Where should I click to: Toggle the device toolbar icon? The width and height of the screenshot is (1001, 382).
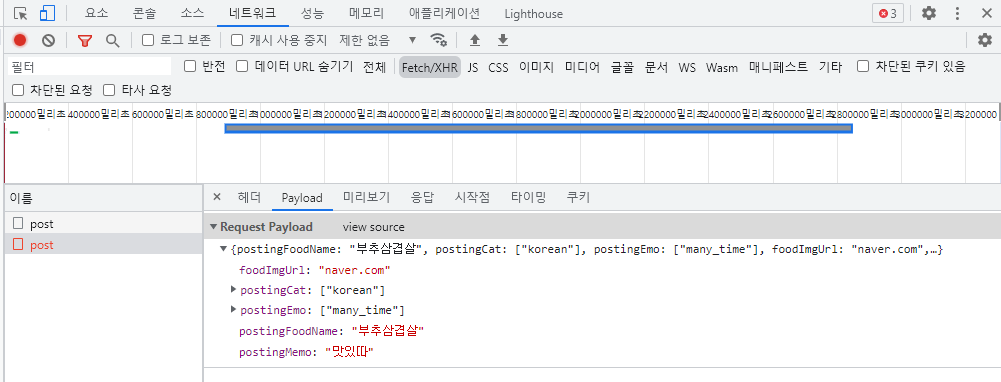point(47,13)
